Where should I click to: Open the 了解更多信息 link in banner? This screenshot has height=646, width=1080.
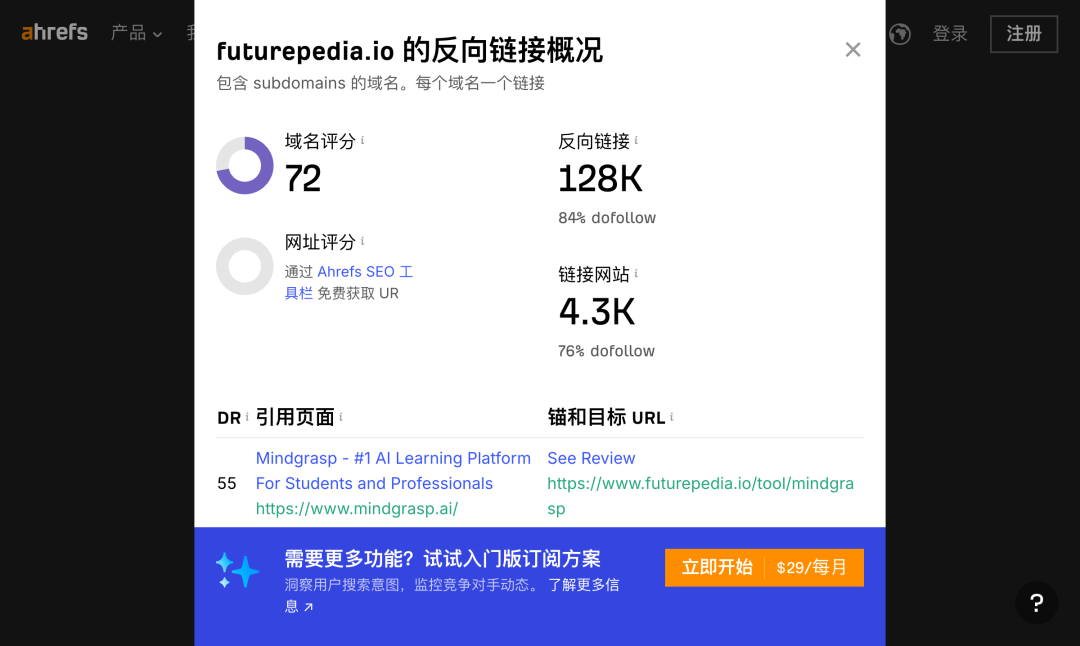(x=583, y=585)
